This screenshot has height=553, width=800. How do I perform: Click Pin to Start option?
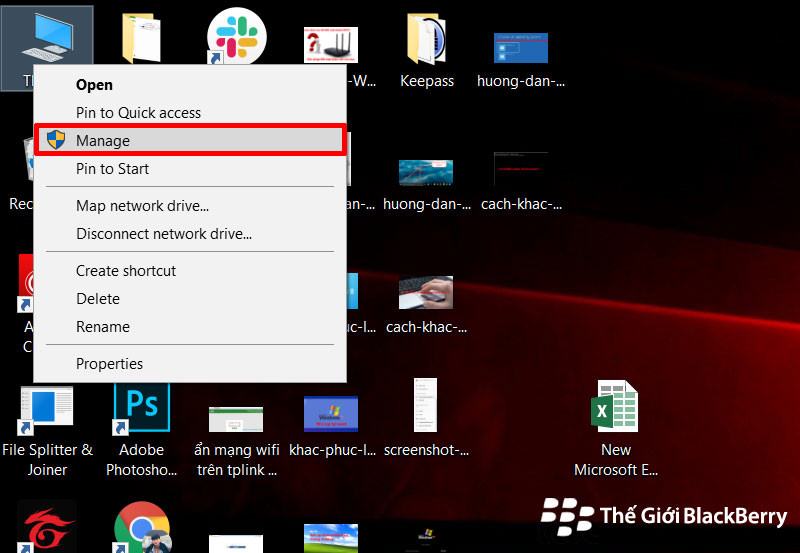[x=112, y=169]
